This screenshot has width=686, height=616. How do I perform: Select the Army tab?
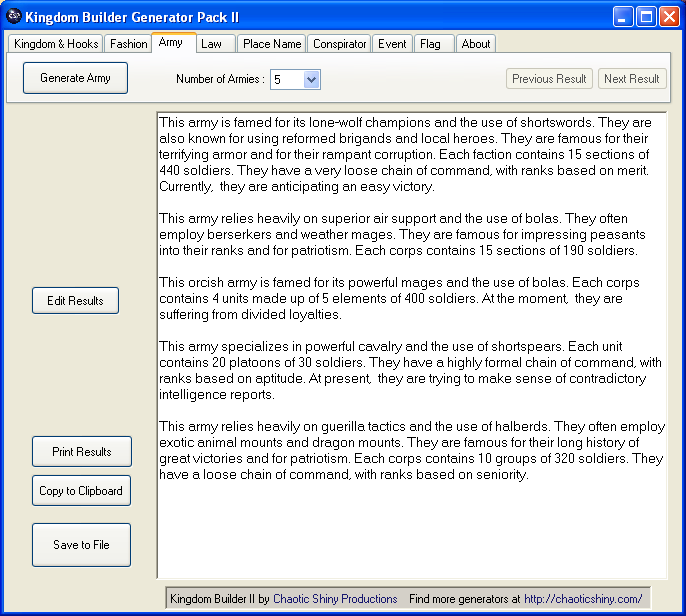(174, 42)
